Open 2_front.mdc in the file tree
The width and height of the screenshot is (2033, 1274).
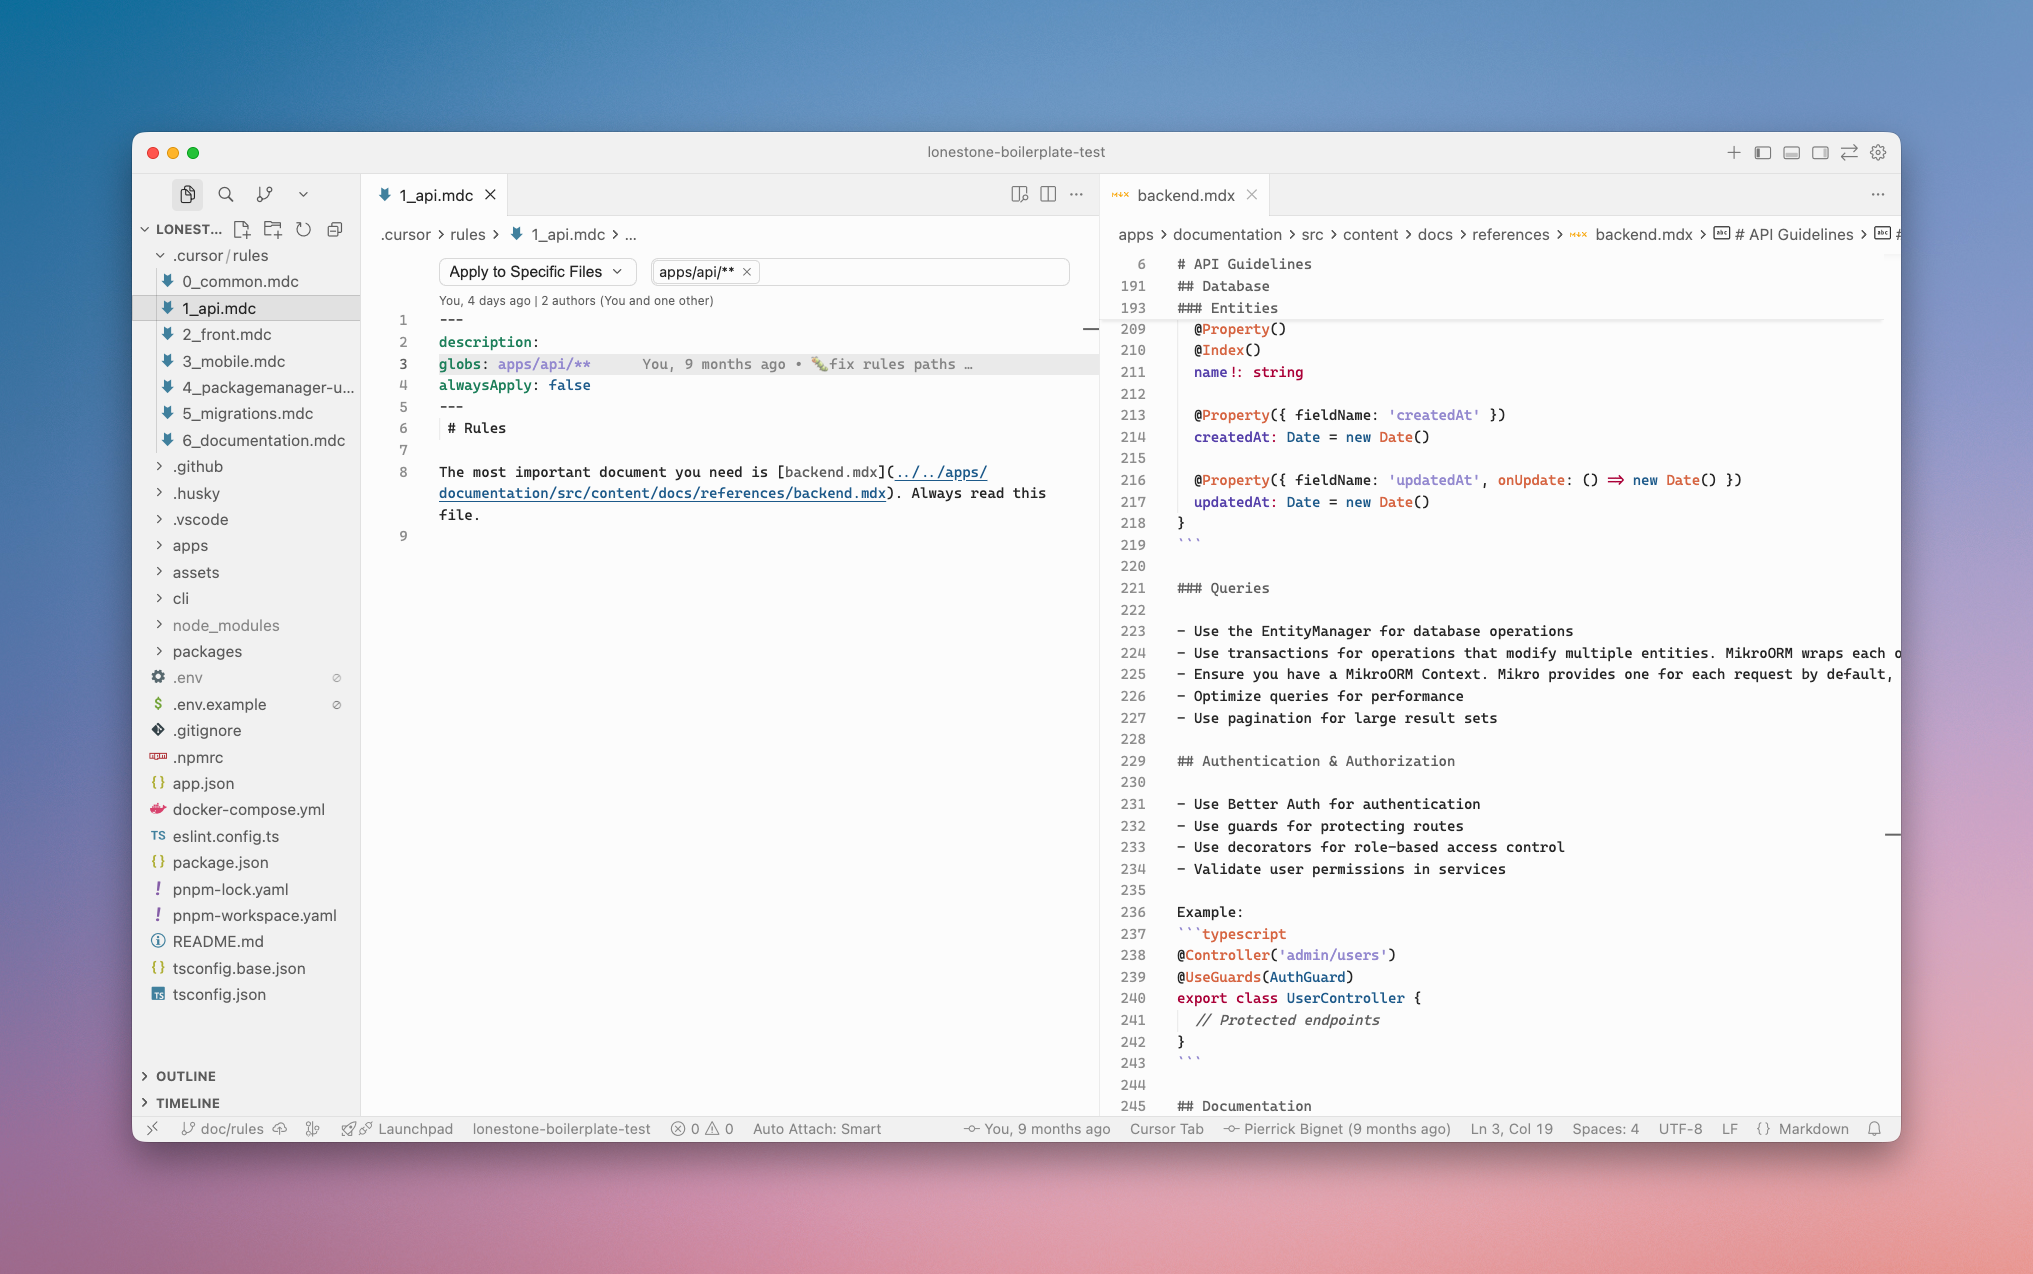pos(226,334)
